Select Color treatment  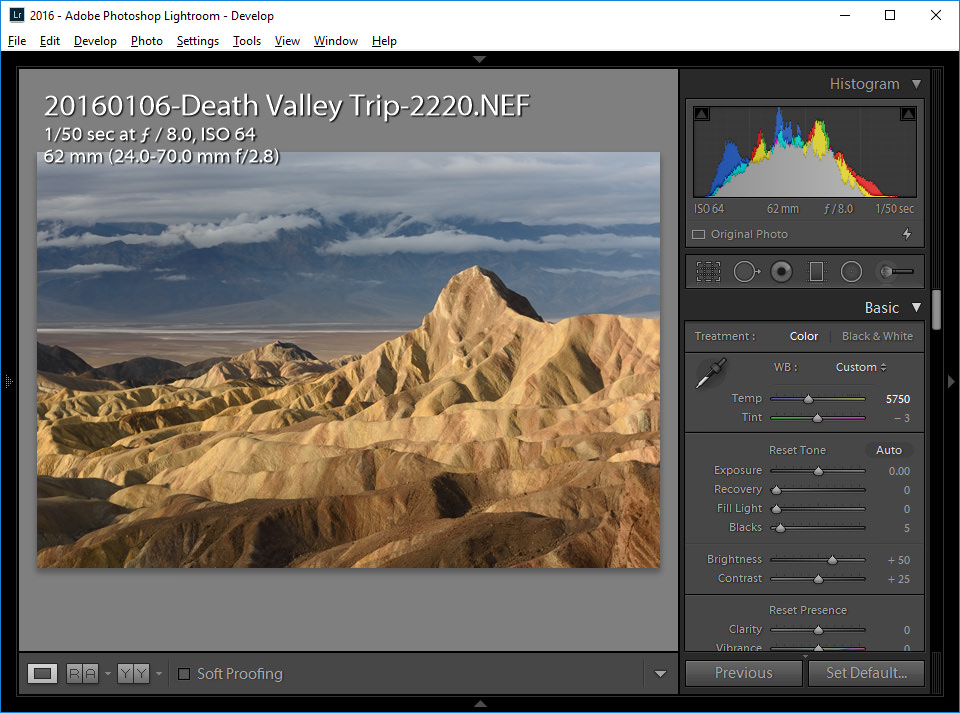pyautogui.click(x=803, y=336)
